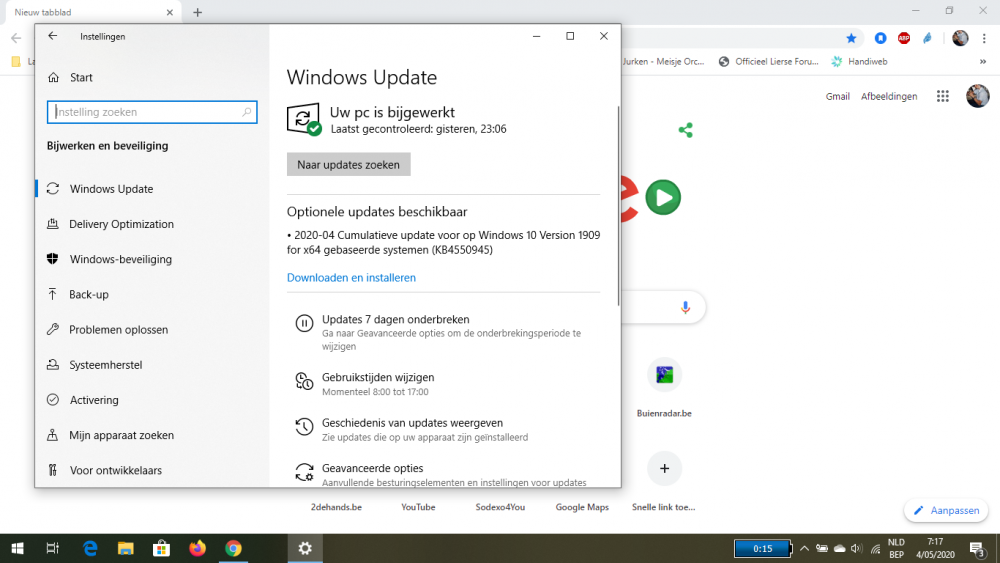
Task: Click the Afbeeldingen link
Action: [x=889, y=96]
